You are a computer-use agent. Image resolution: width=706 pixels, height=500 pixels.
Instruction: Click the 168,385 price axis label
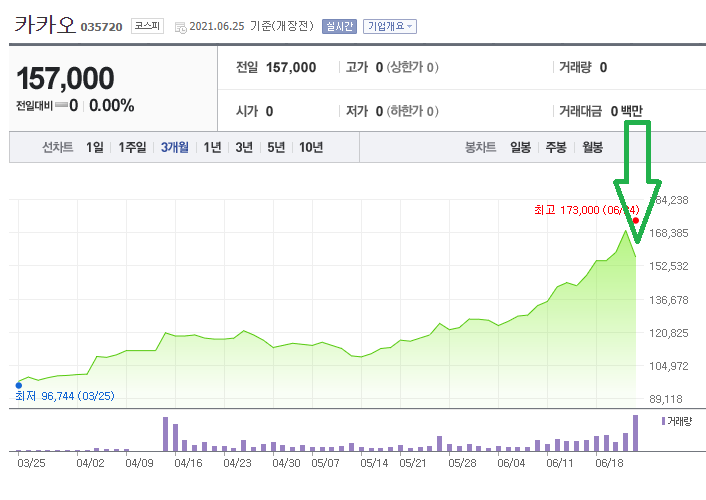(669, 233)
